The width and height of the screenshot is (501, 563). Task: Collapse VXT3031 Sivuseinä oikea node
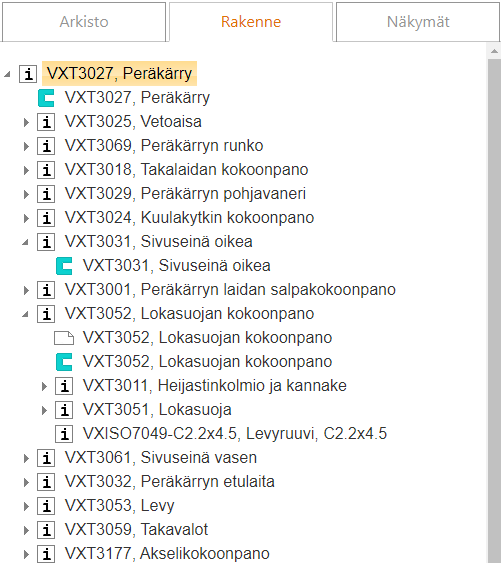click(25, 242)
